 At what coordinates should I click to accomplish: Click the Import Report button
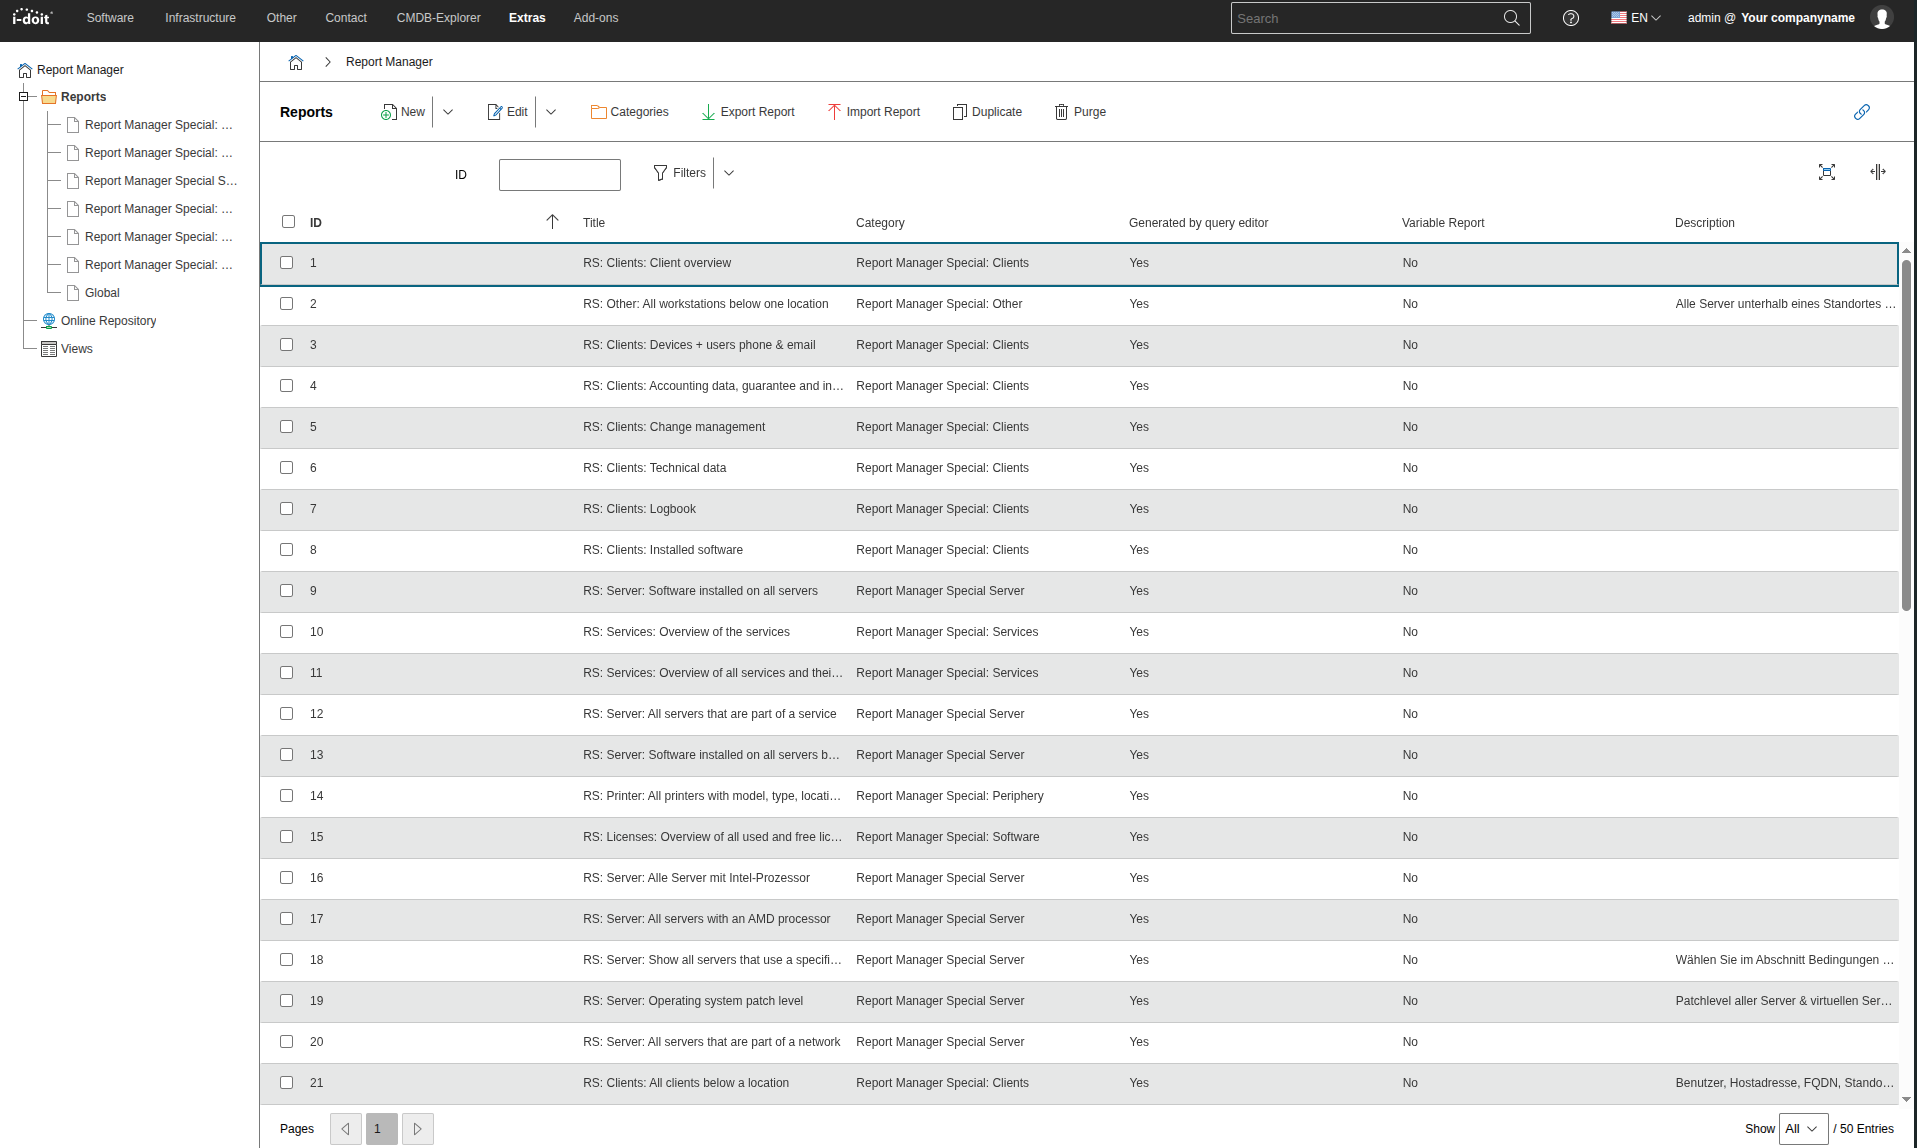point(873,112)
